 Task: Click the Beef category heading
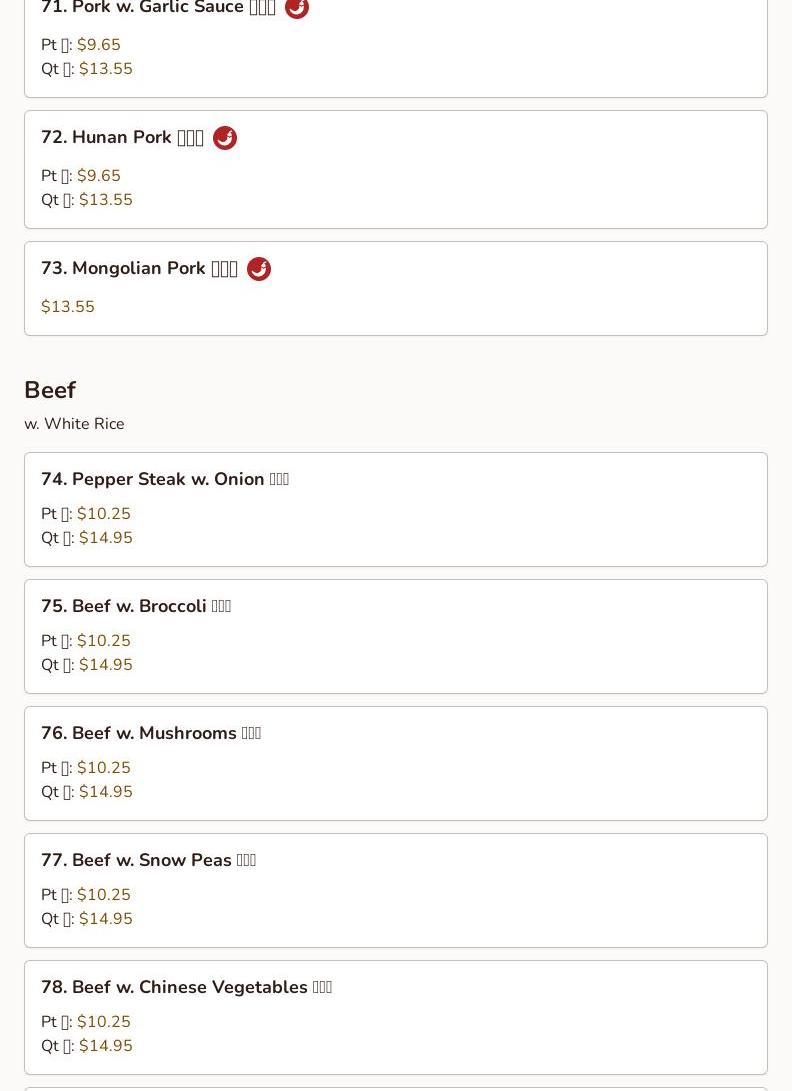coord(50,390)
